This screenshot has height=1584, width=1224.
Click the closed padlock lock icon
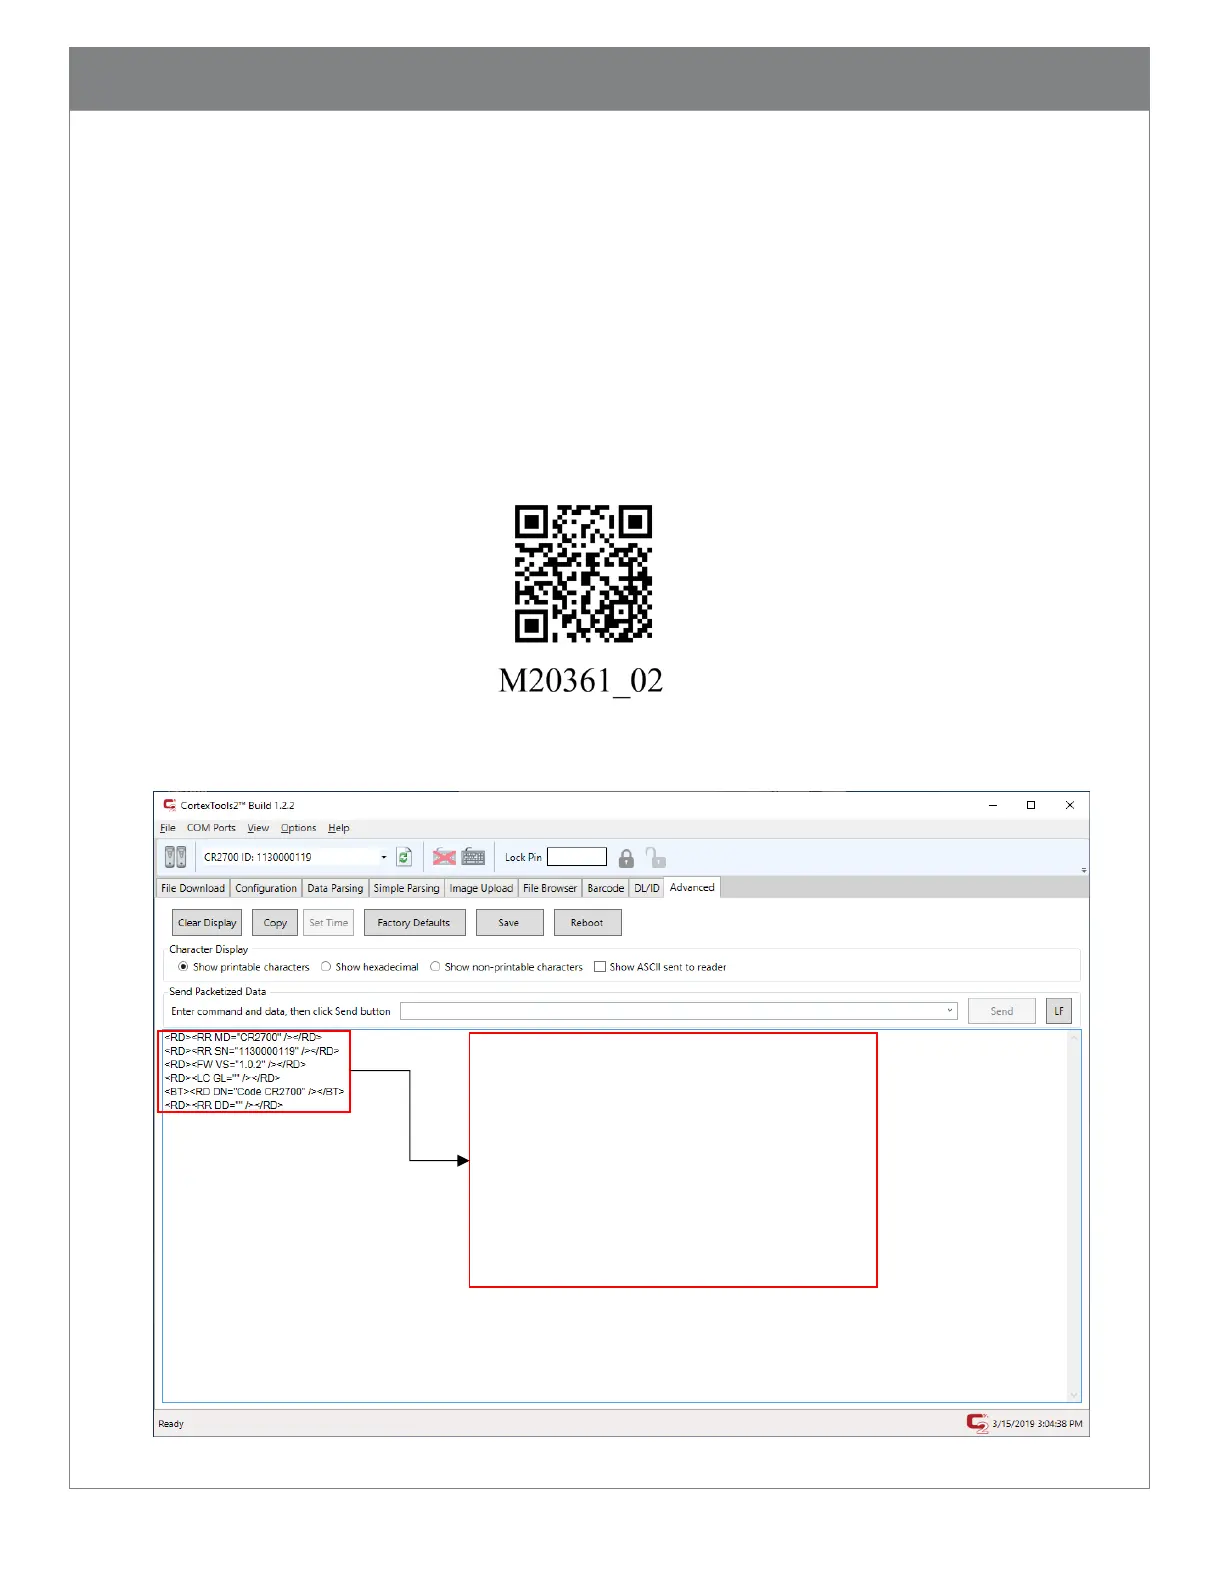point(626,858)
